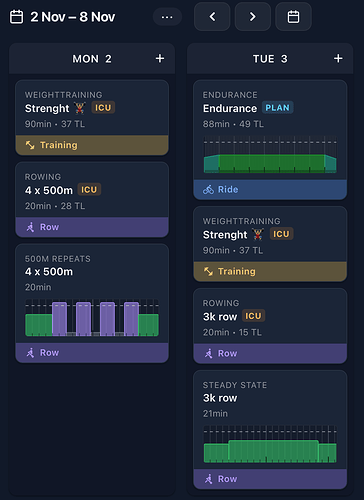364x500 pixels.
Task: Open the Tuesday 3k row ICU activity
Action: [x=270, y=326]
